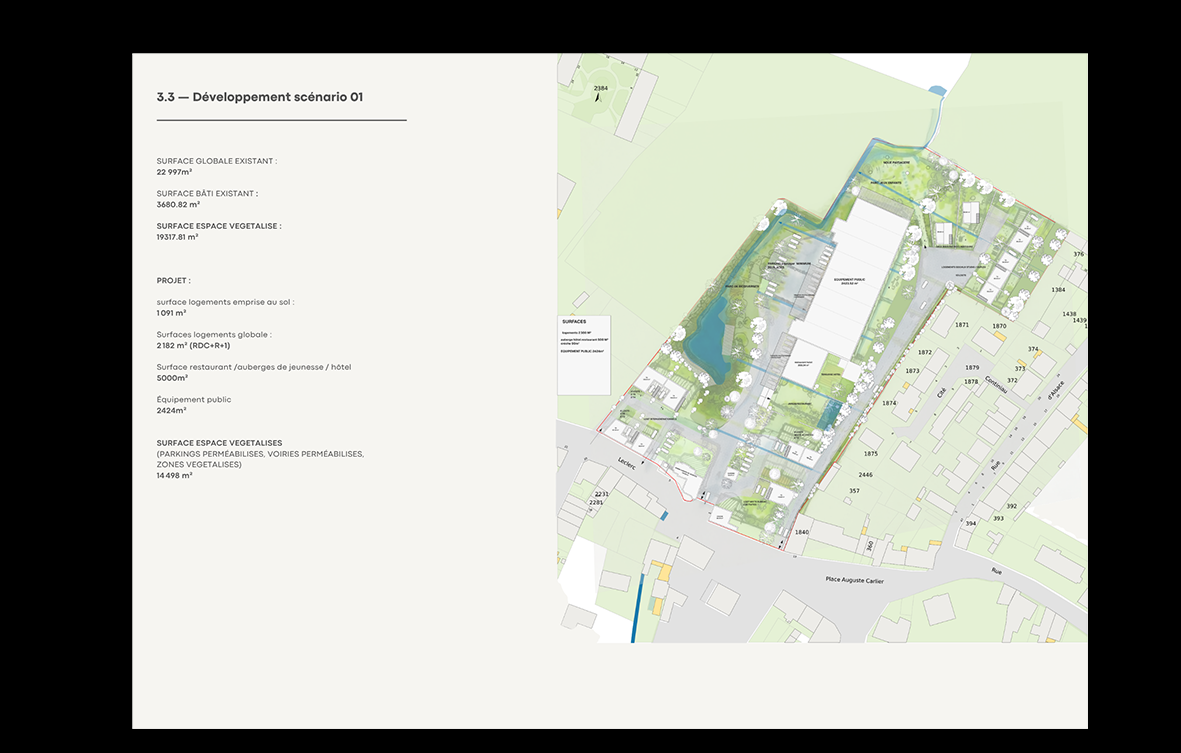Click the heading "3.3 — Développement scénario 01"

tap(260, 97)
